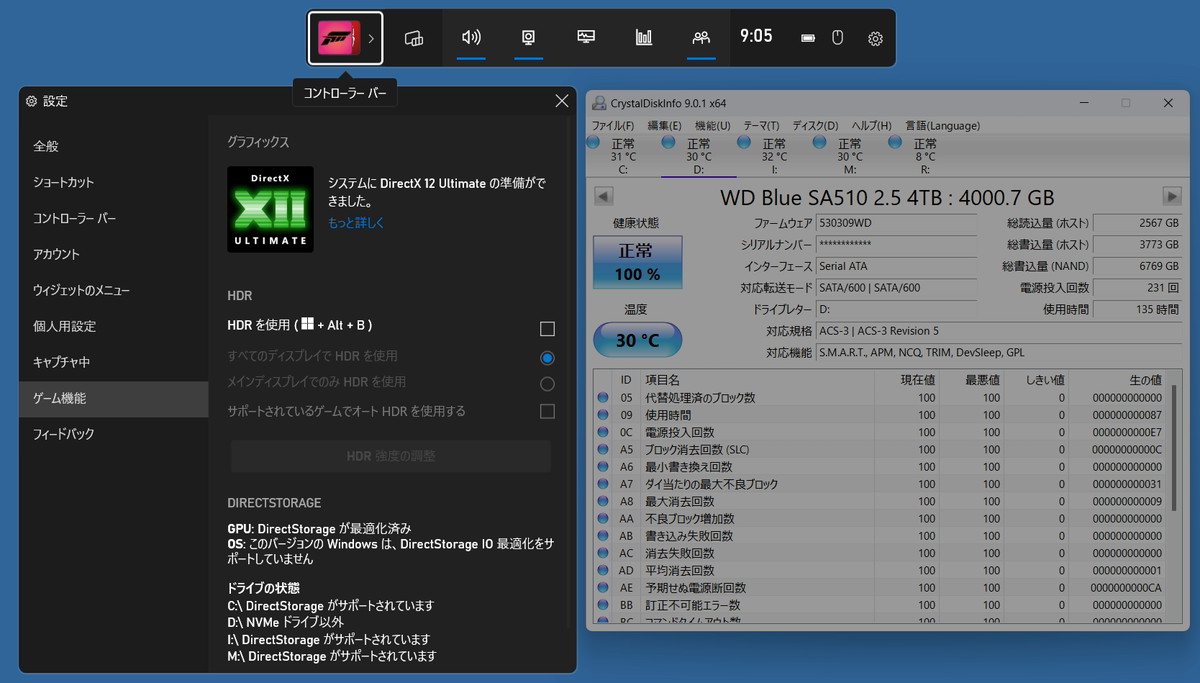This screenshot has width=1200, height=683.
Task: Open the テーマ(T) menu
Action: [761, 126]
